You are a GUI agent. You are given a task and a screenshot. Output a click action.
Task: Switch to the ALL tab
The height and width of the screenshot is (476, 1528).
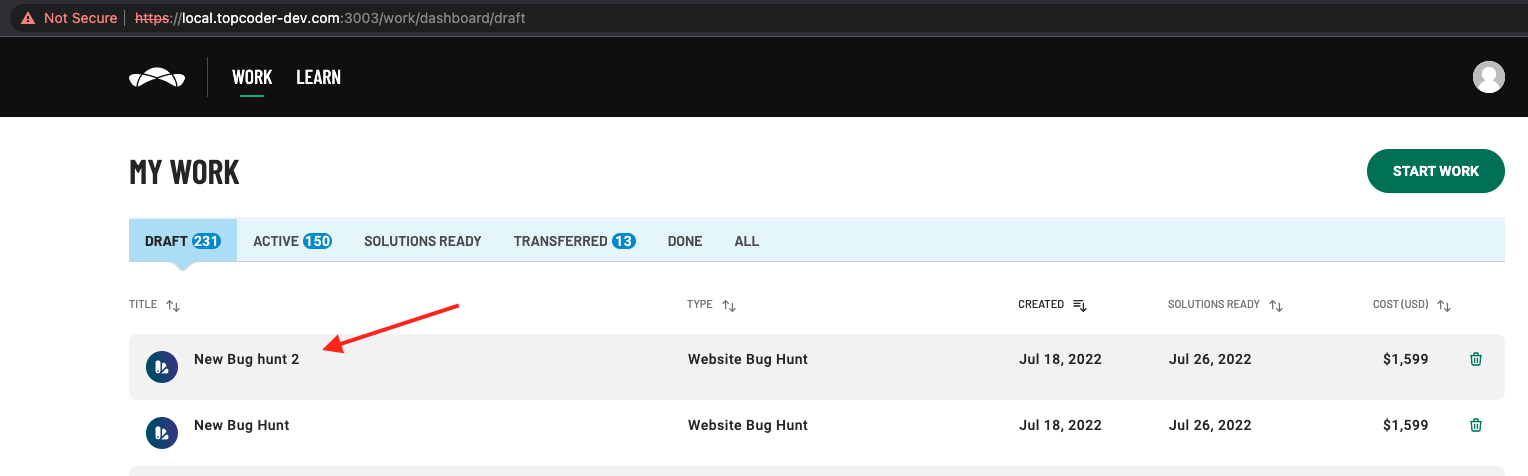pyautogui.click(x=747, y=241)
